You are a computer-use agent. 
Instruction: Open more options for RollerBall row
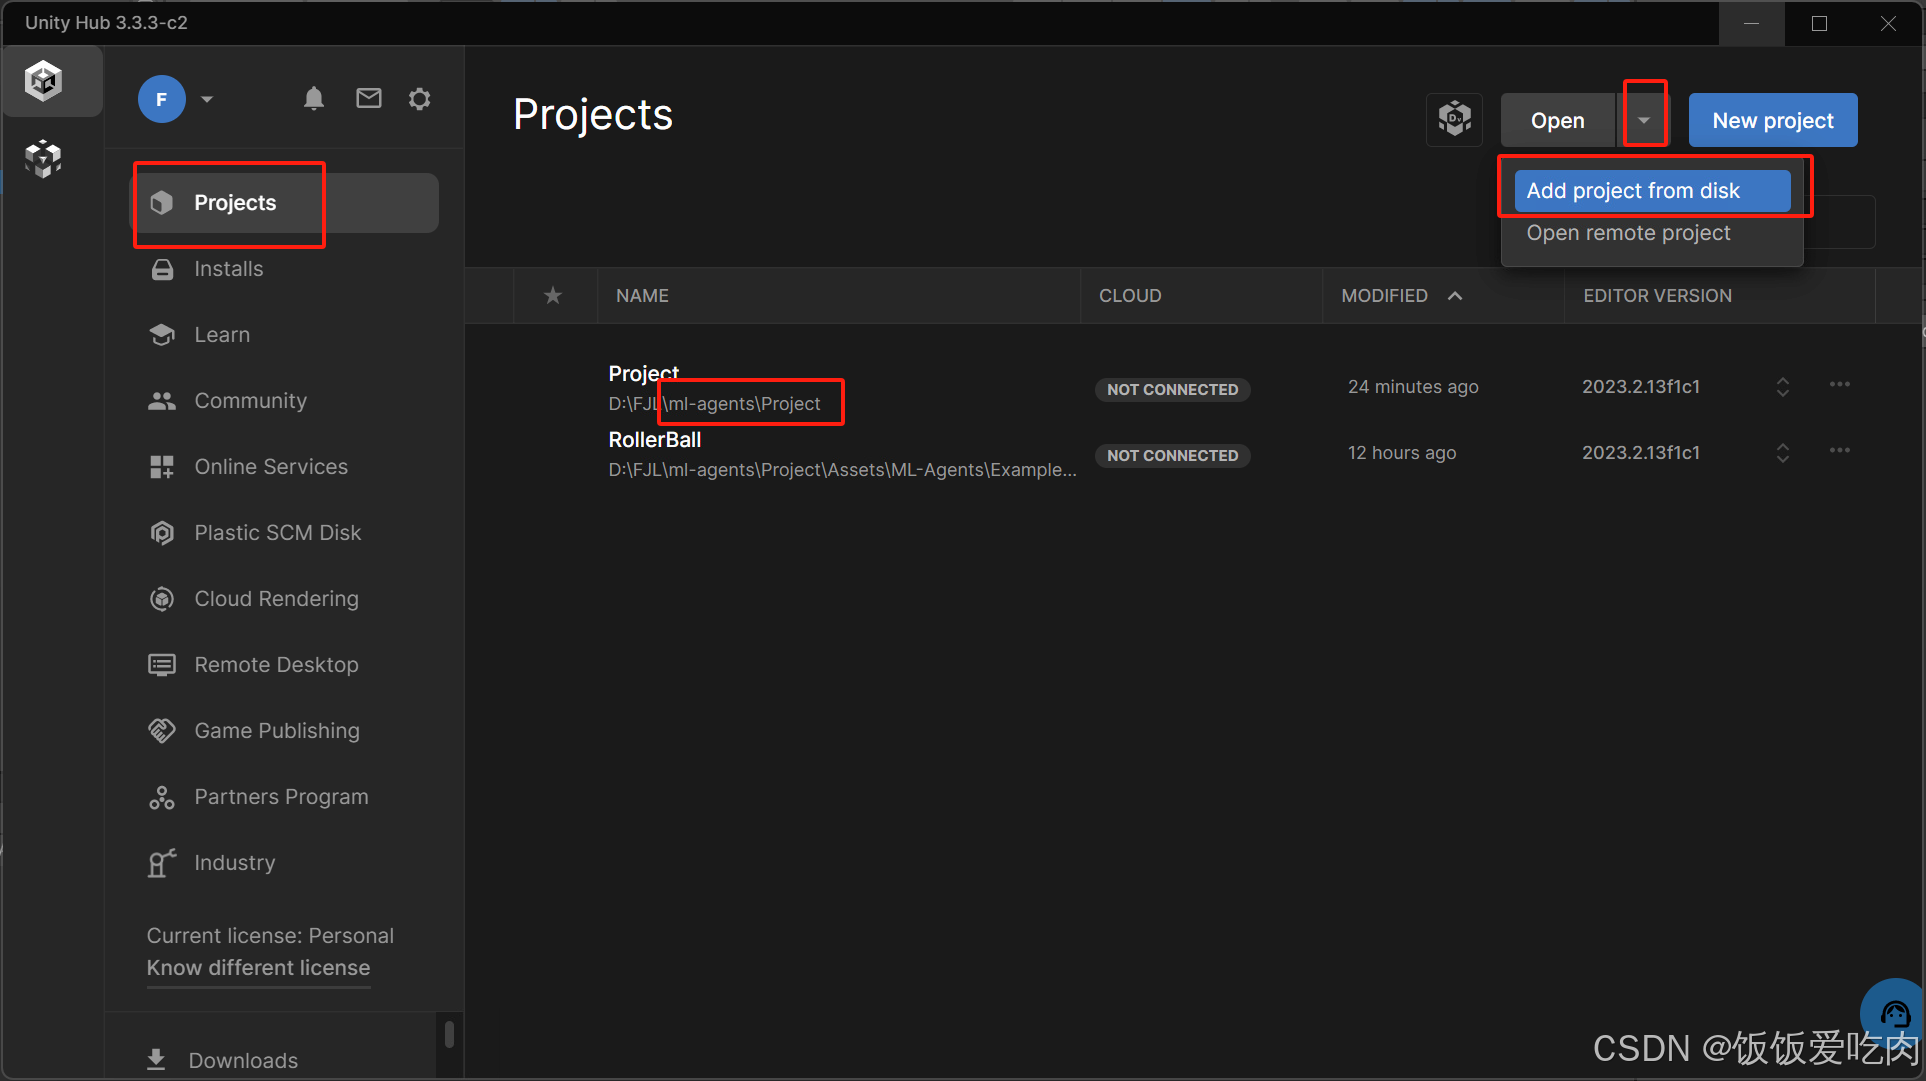click(x=1840, y=451)
